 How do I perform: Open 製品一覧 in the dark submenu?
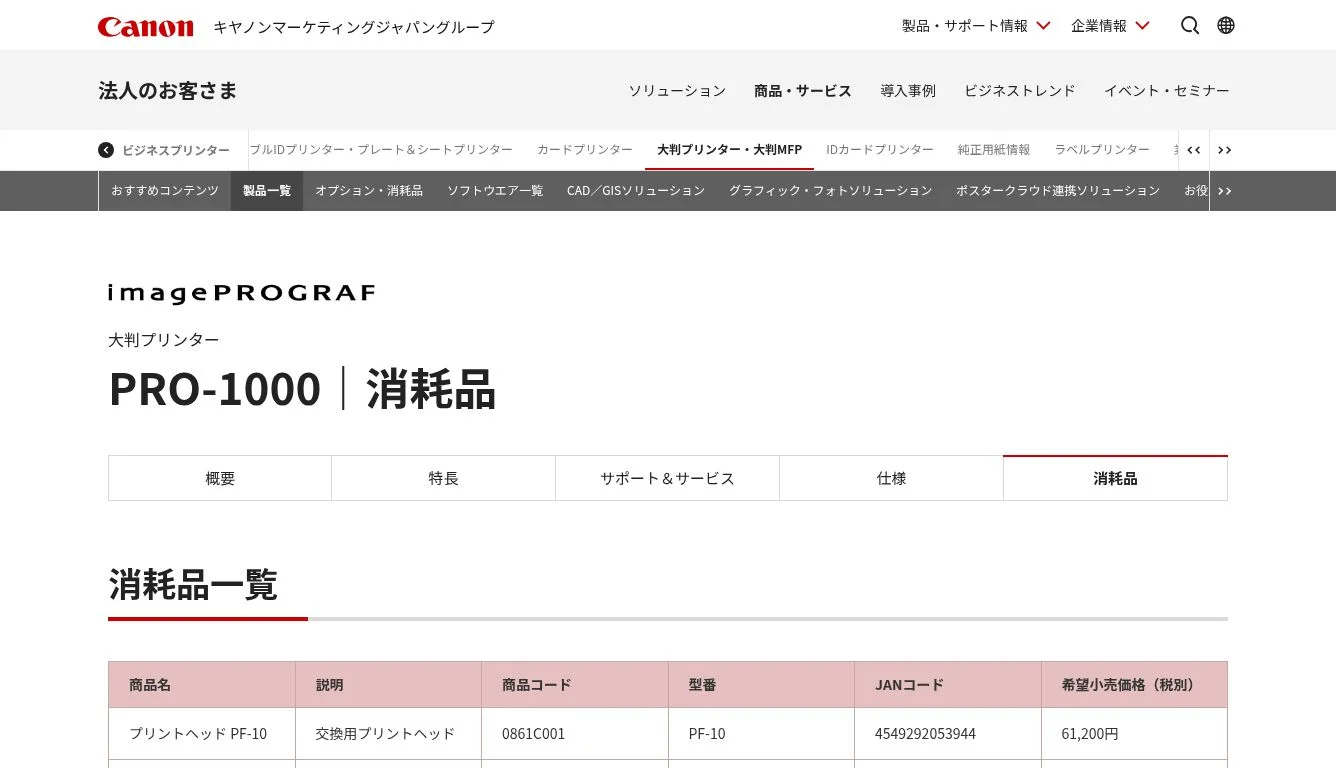(x=267, y=191)
